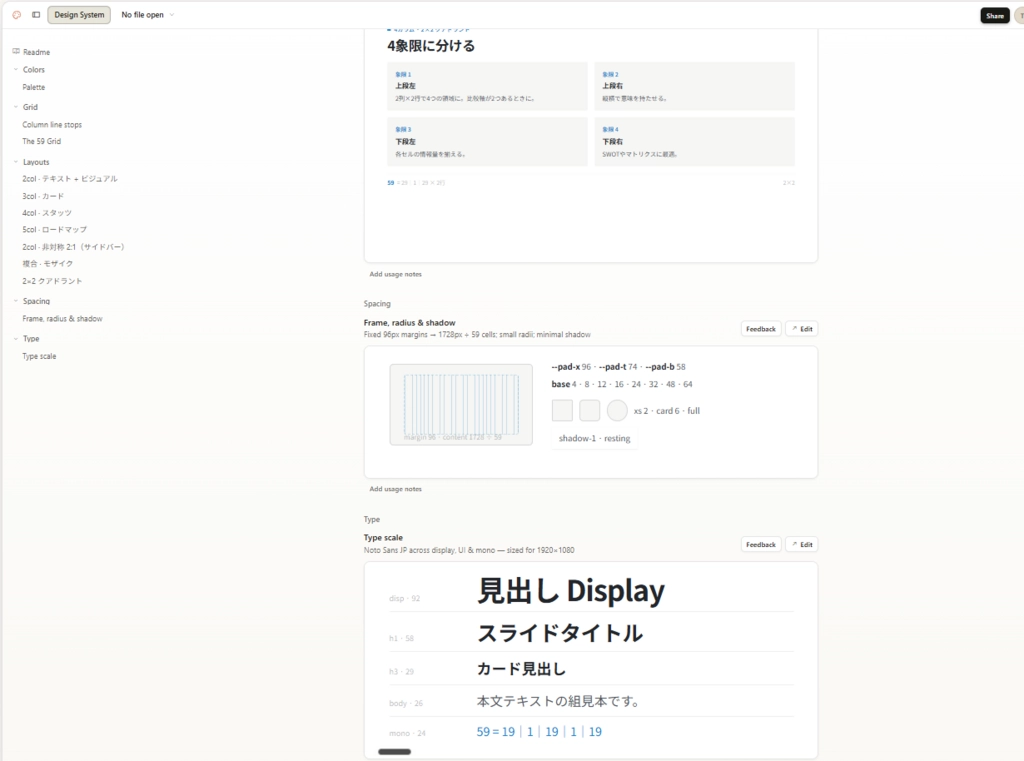This screenshot has height=761, width=1024.
Task: Click the 象限 2 上段右 card
Action: [x=694, y=86]
